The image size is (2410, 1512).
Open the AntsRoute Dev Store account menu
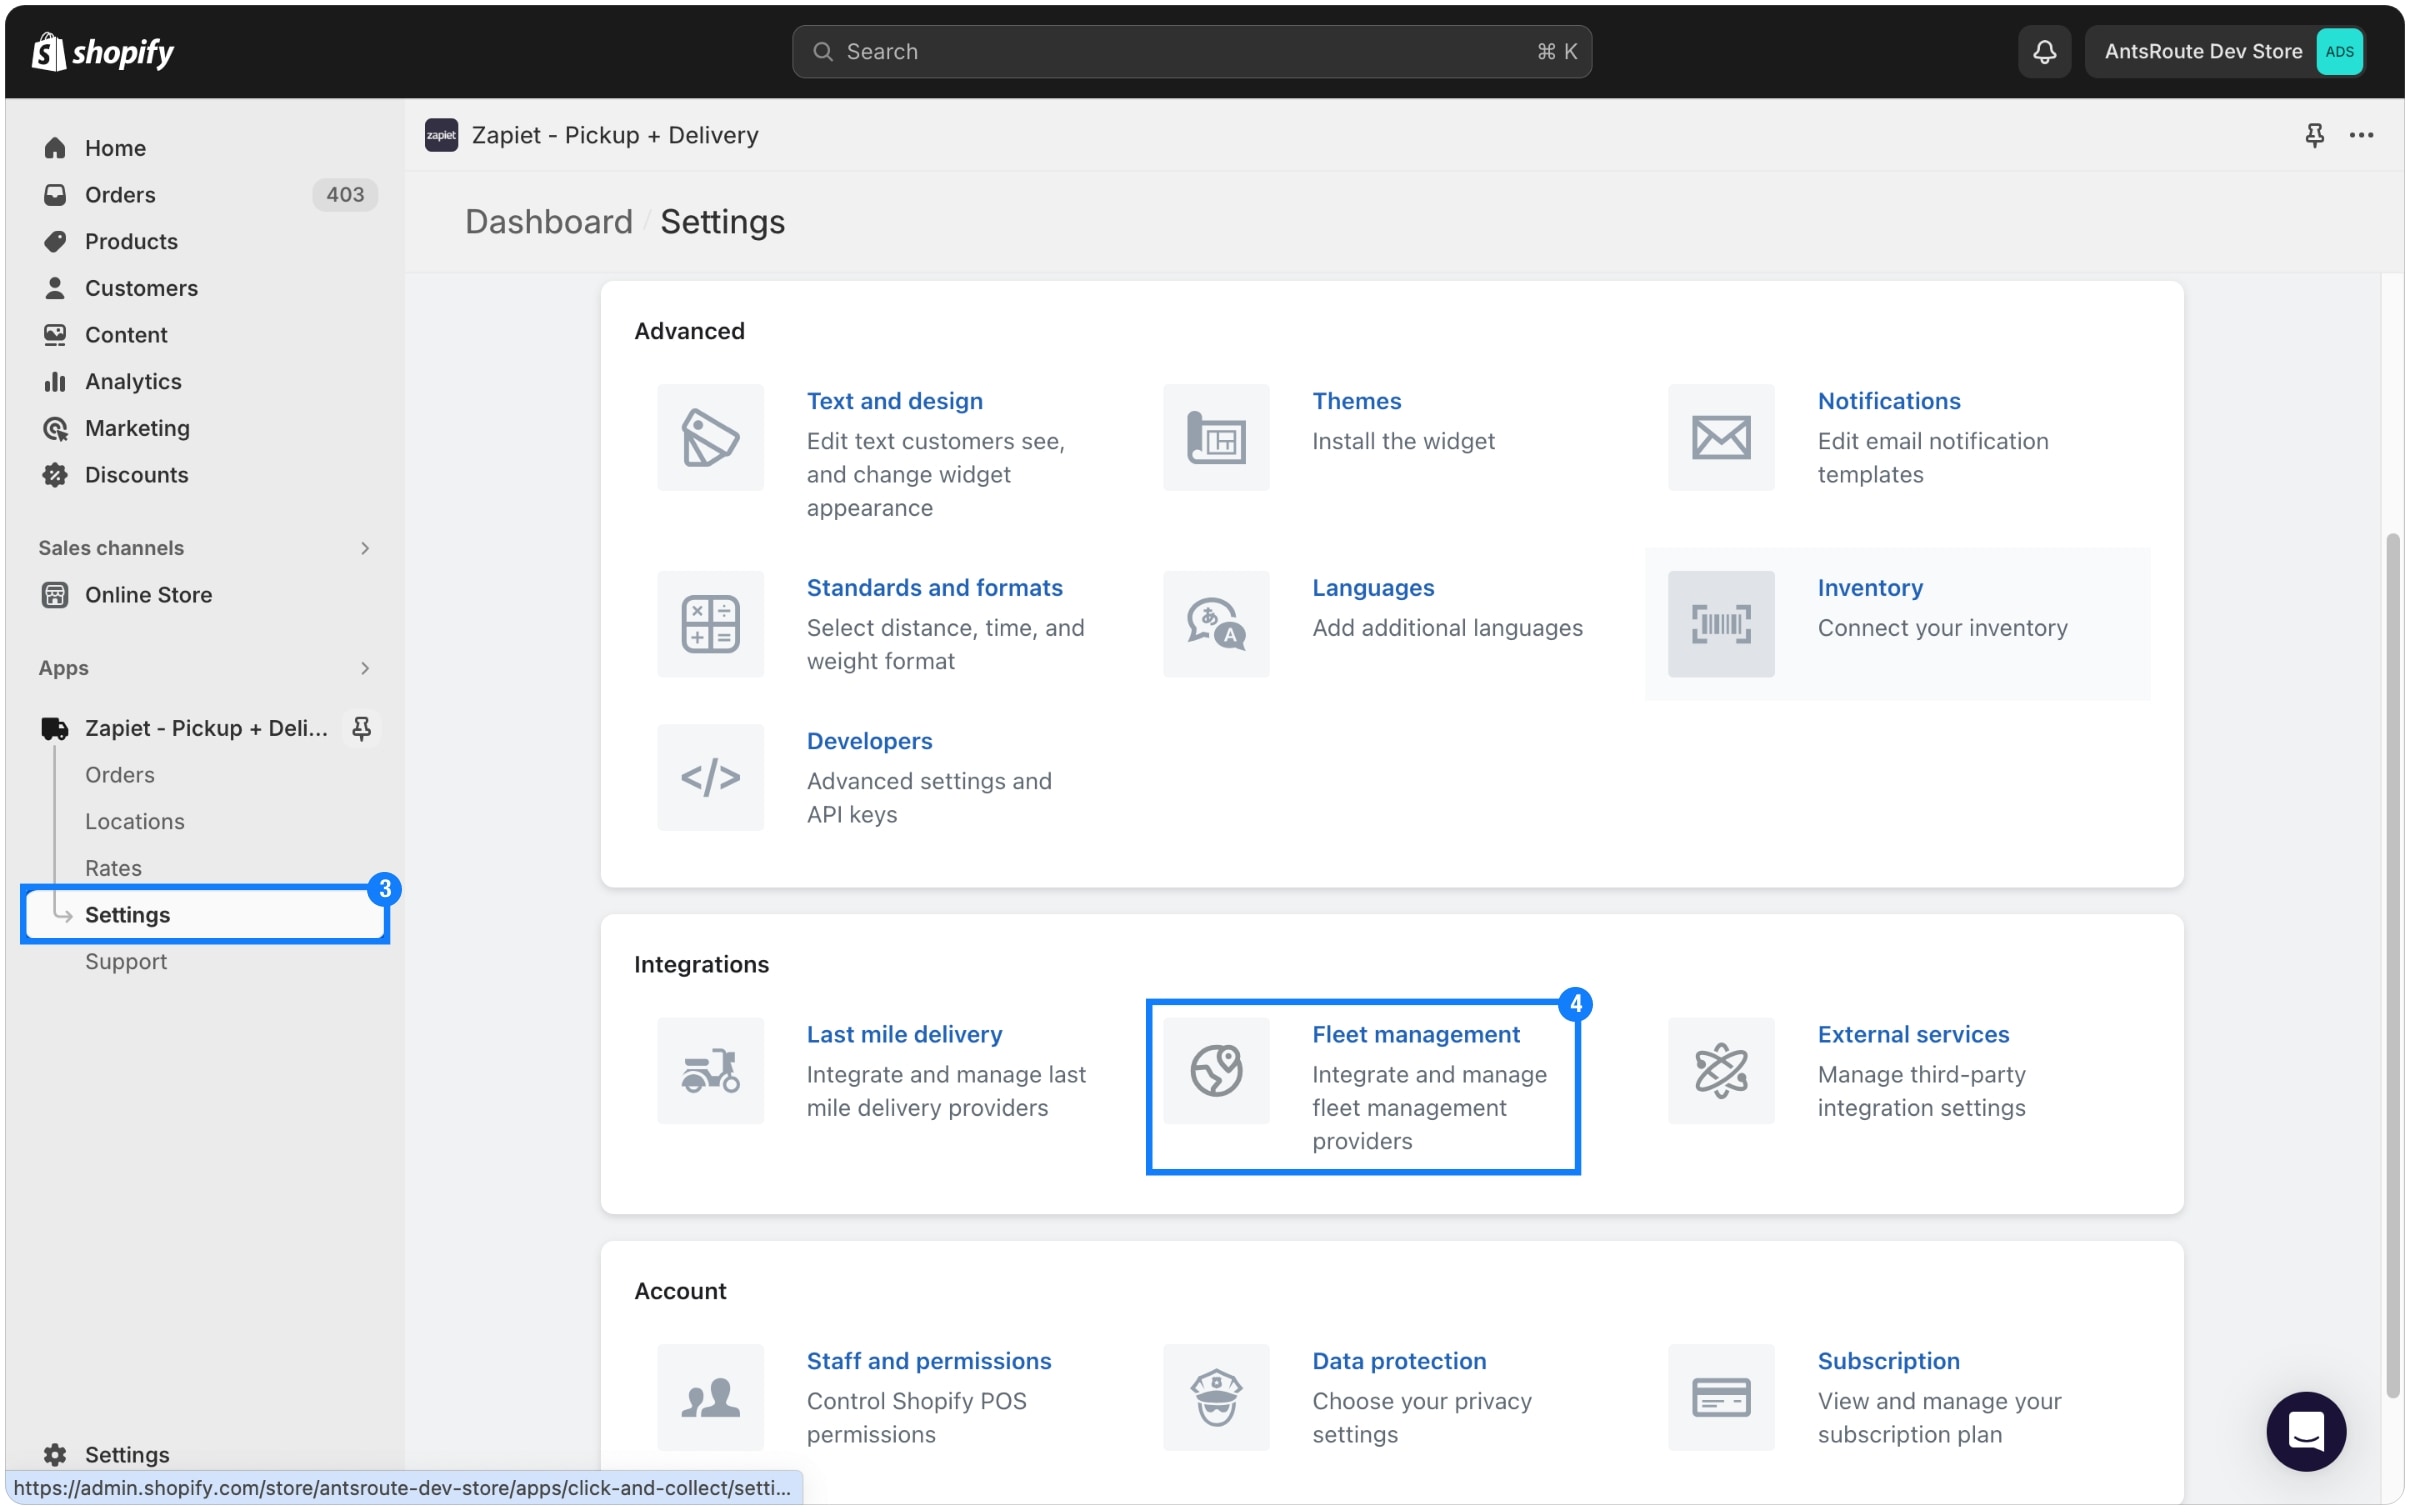2225,51
